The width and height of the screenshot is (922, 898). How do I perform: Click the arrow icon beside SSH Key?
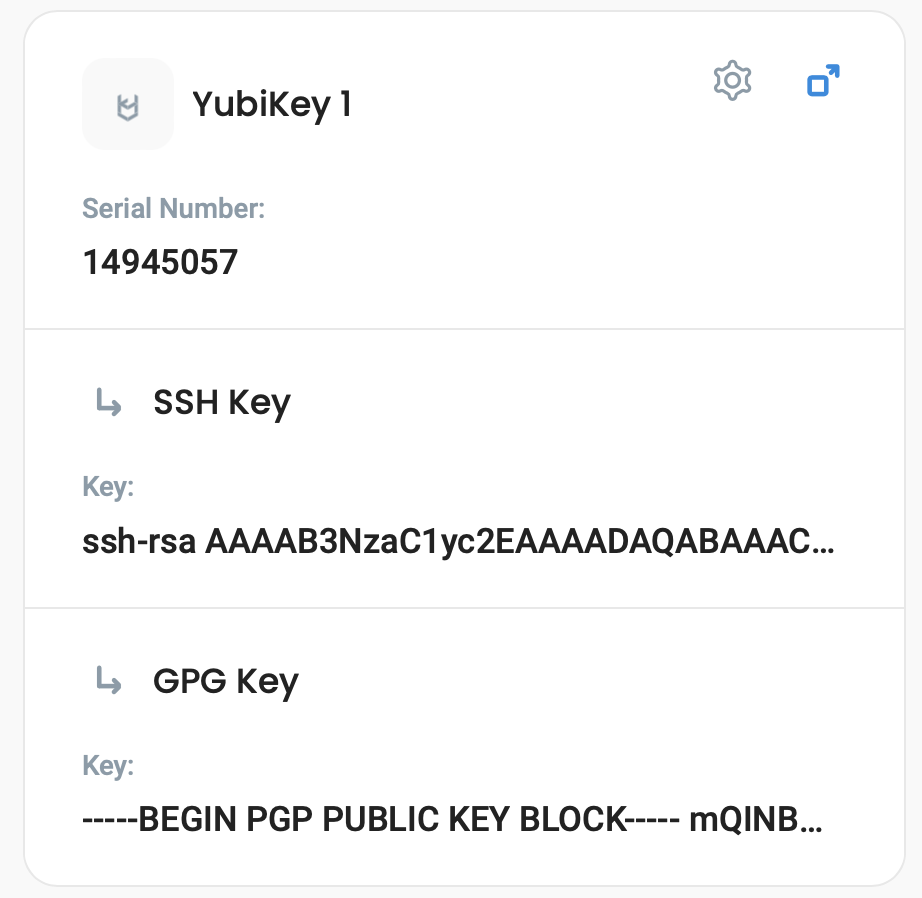click(108, 403)
